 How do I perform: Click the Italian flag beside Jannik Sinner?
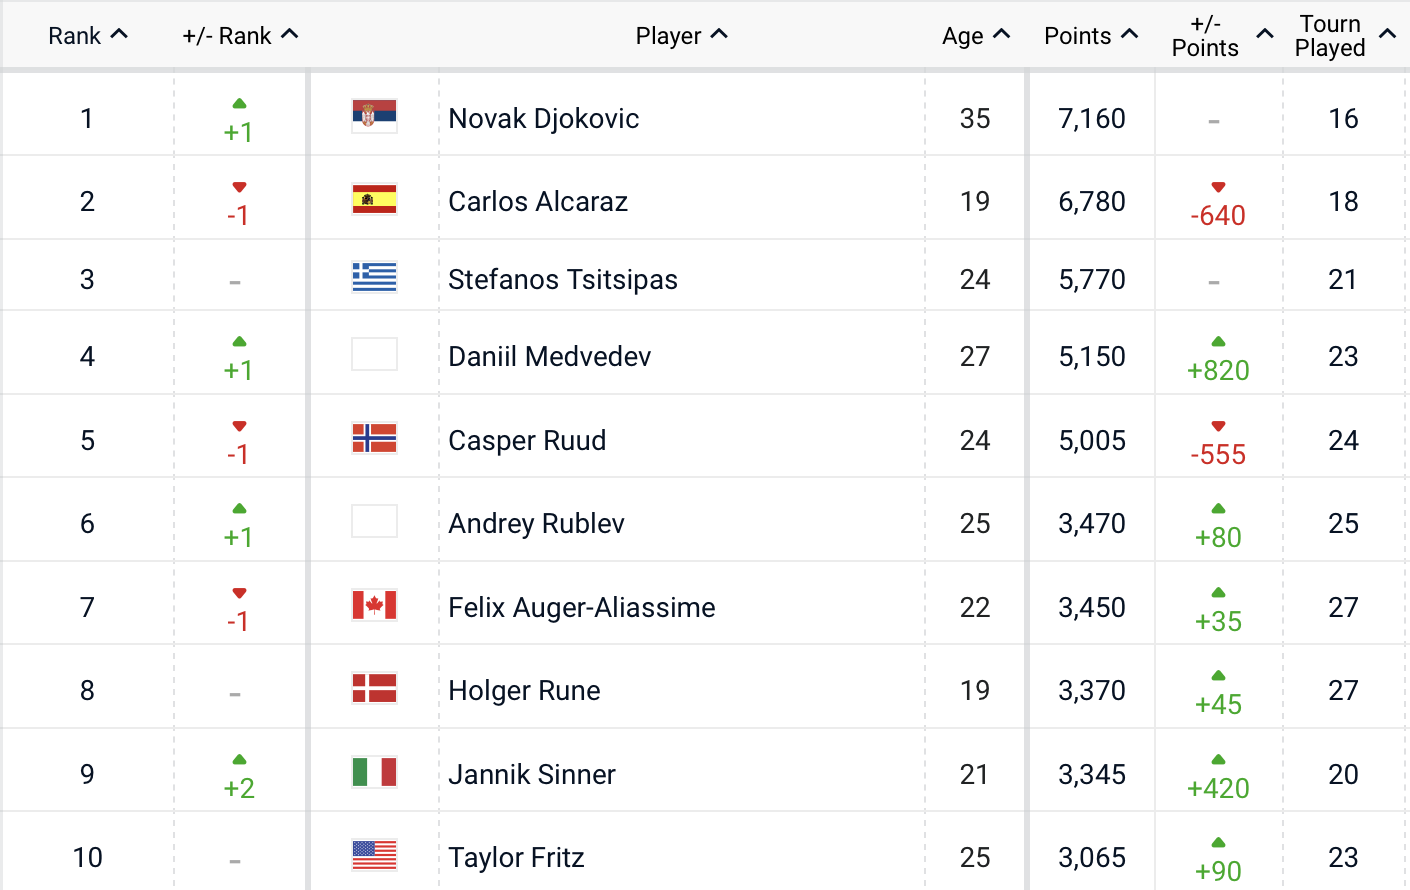coord(374,772)
